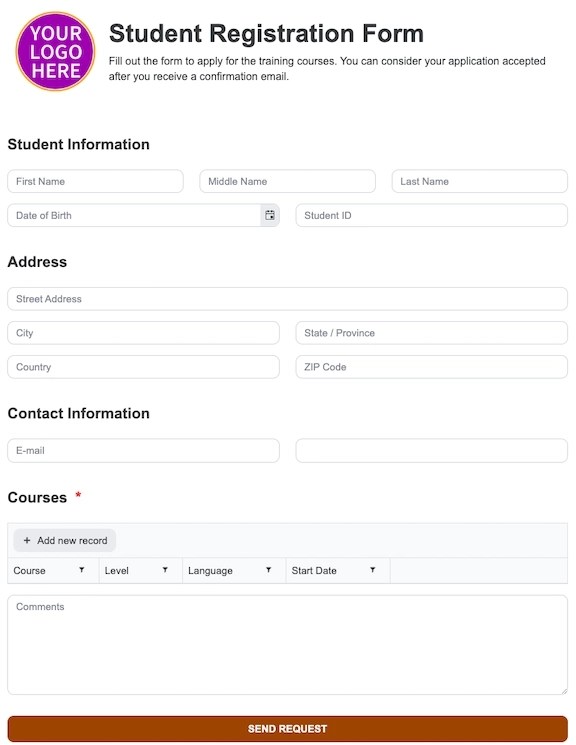Focus the City input
The image size is (576, 745).
tap(144, 333)
